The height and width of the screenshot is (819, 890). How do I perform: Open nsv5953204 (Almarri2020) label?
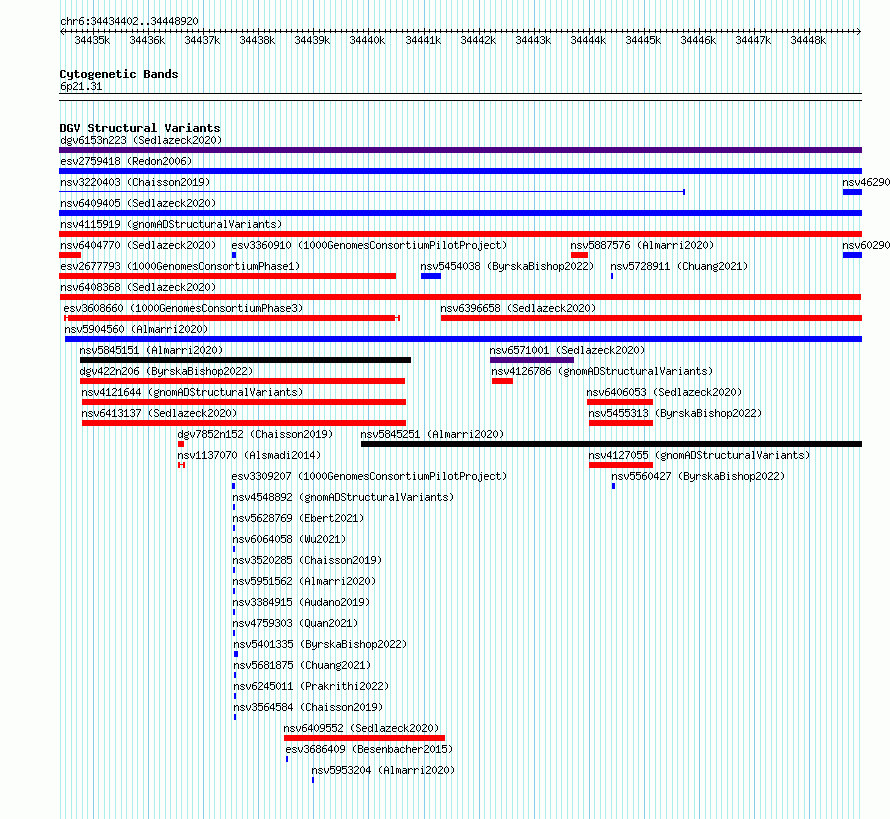383,770
